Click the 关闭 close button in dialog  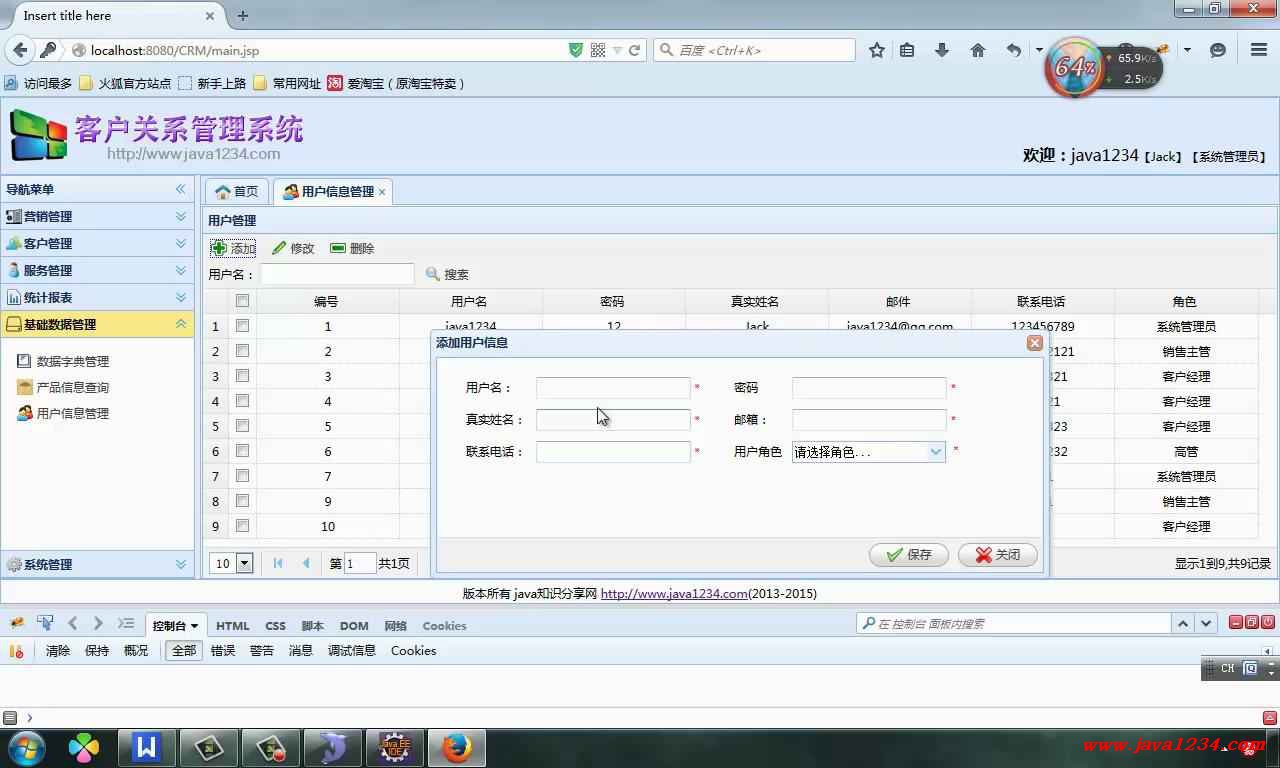pos(997,555)
